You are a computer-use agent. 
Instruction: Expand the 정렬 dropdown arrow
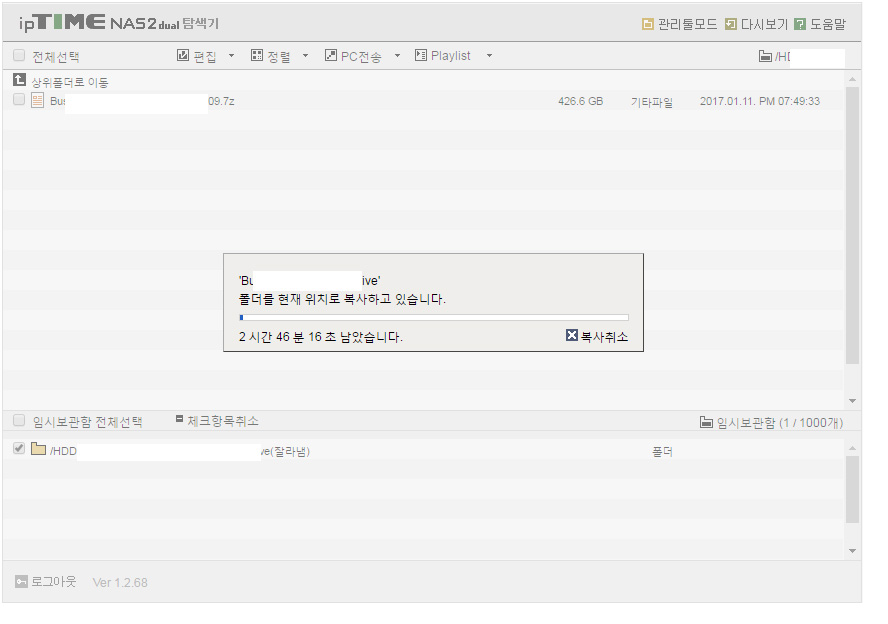(305, 55)
